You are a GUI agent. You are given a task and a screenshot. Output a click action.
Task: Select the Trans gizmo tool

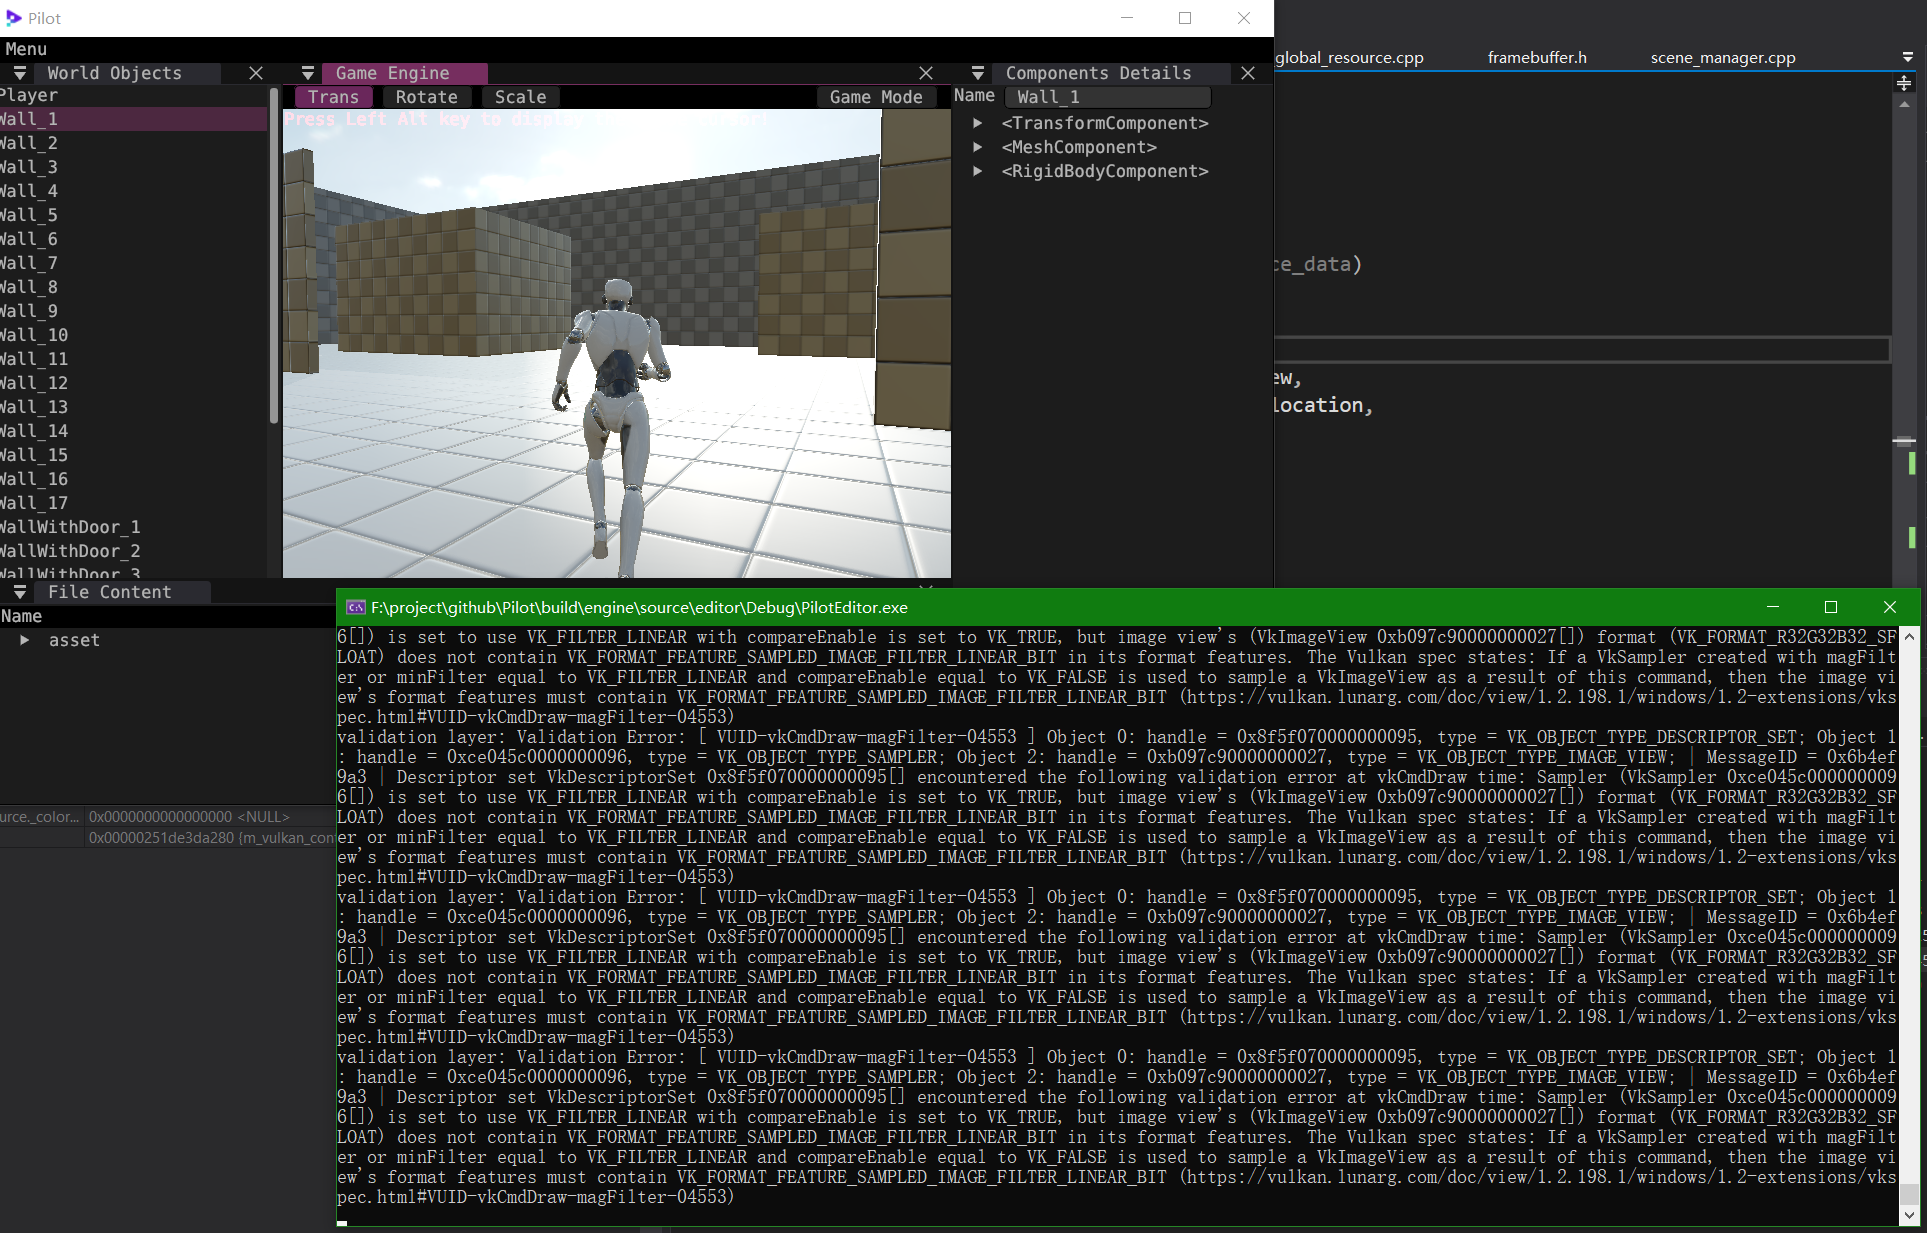[333, 96]
